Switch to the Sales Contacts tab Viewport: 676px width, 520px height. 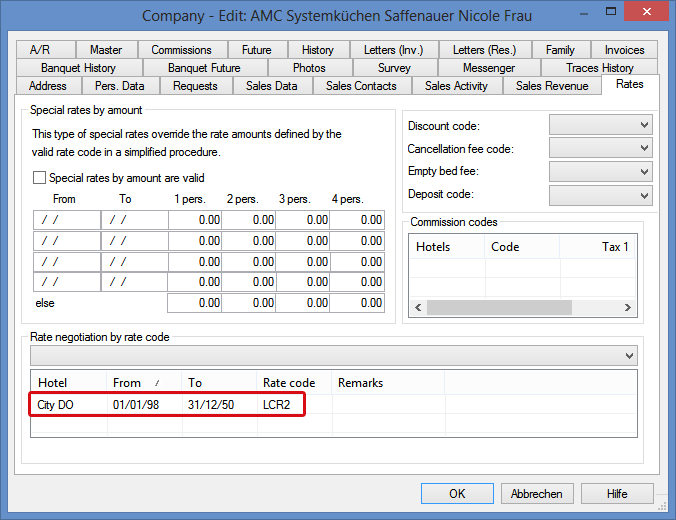click(362, 86)
